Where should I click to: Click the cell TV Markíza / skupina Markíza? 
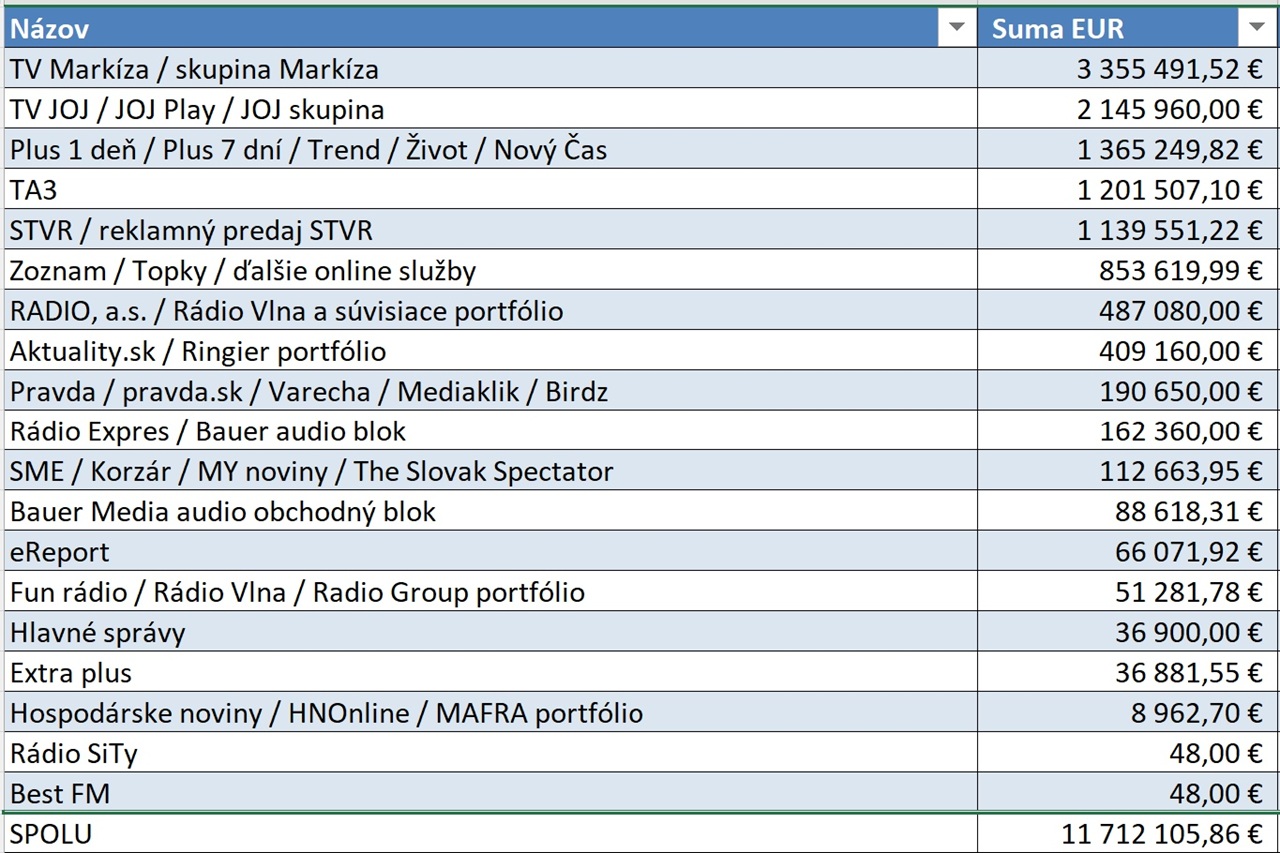488,69
